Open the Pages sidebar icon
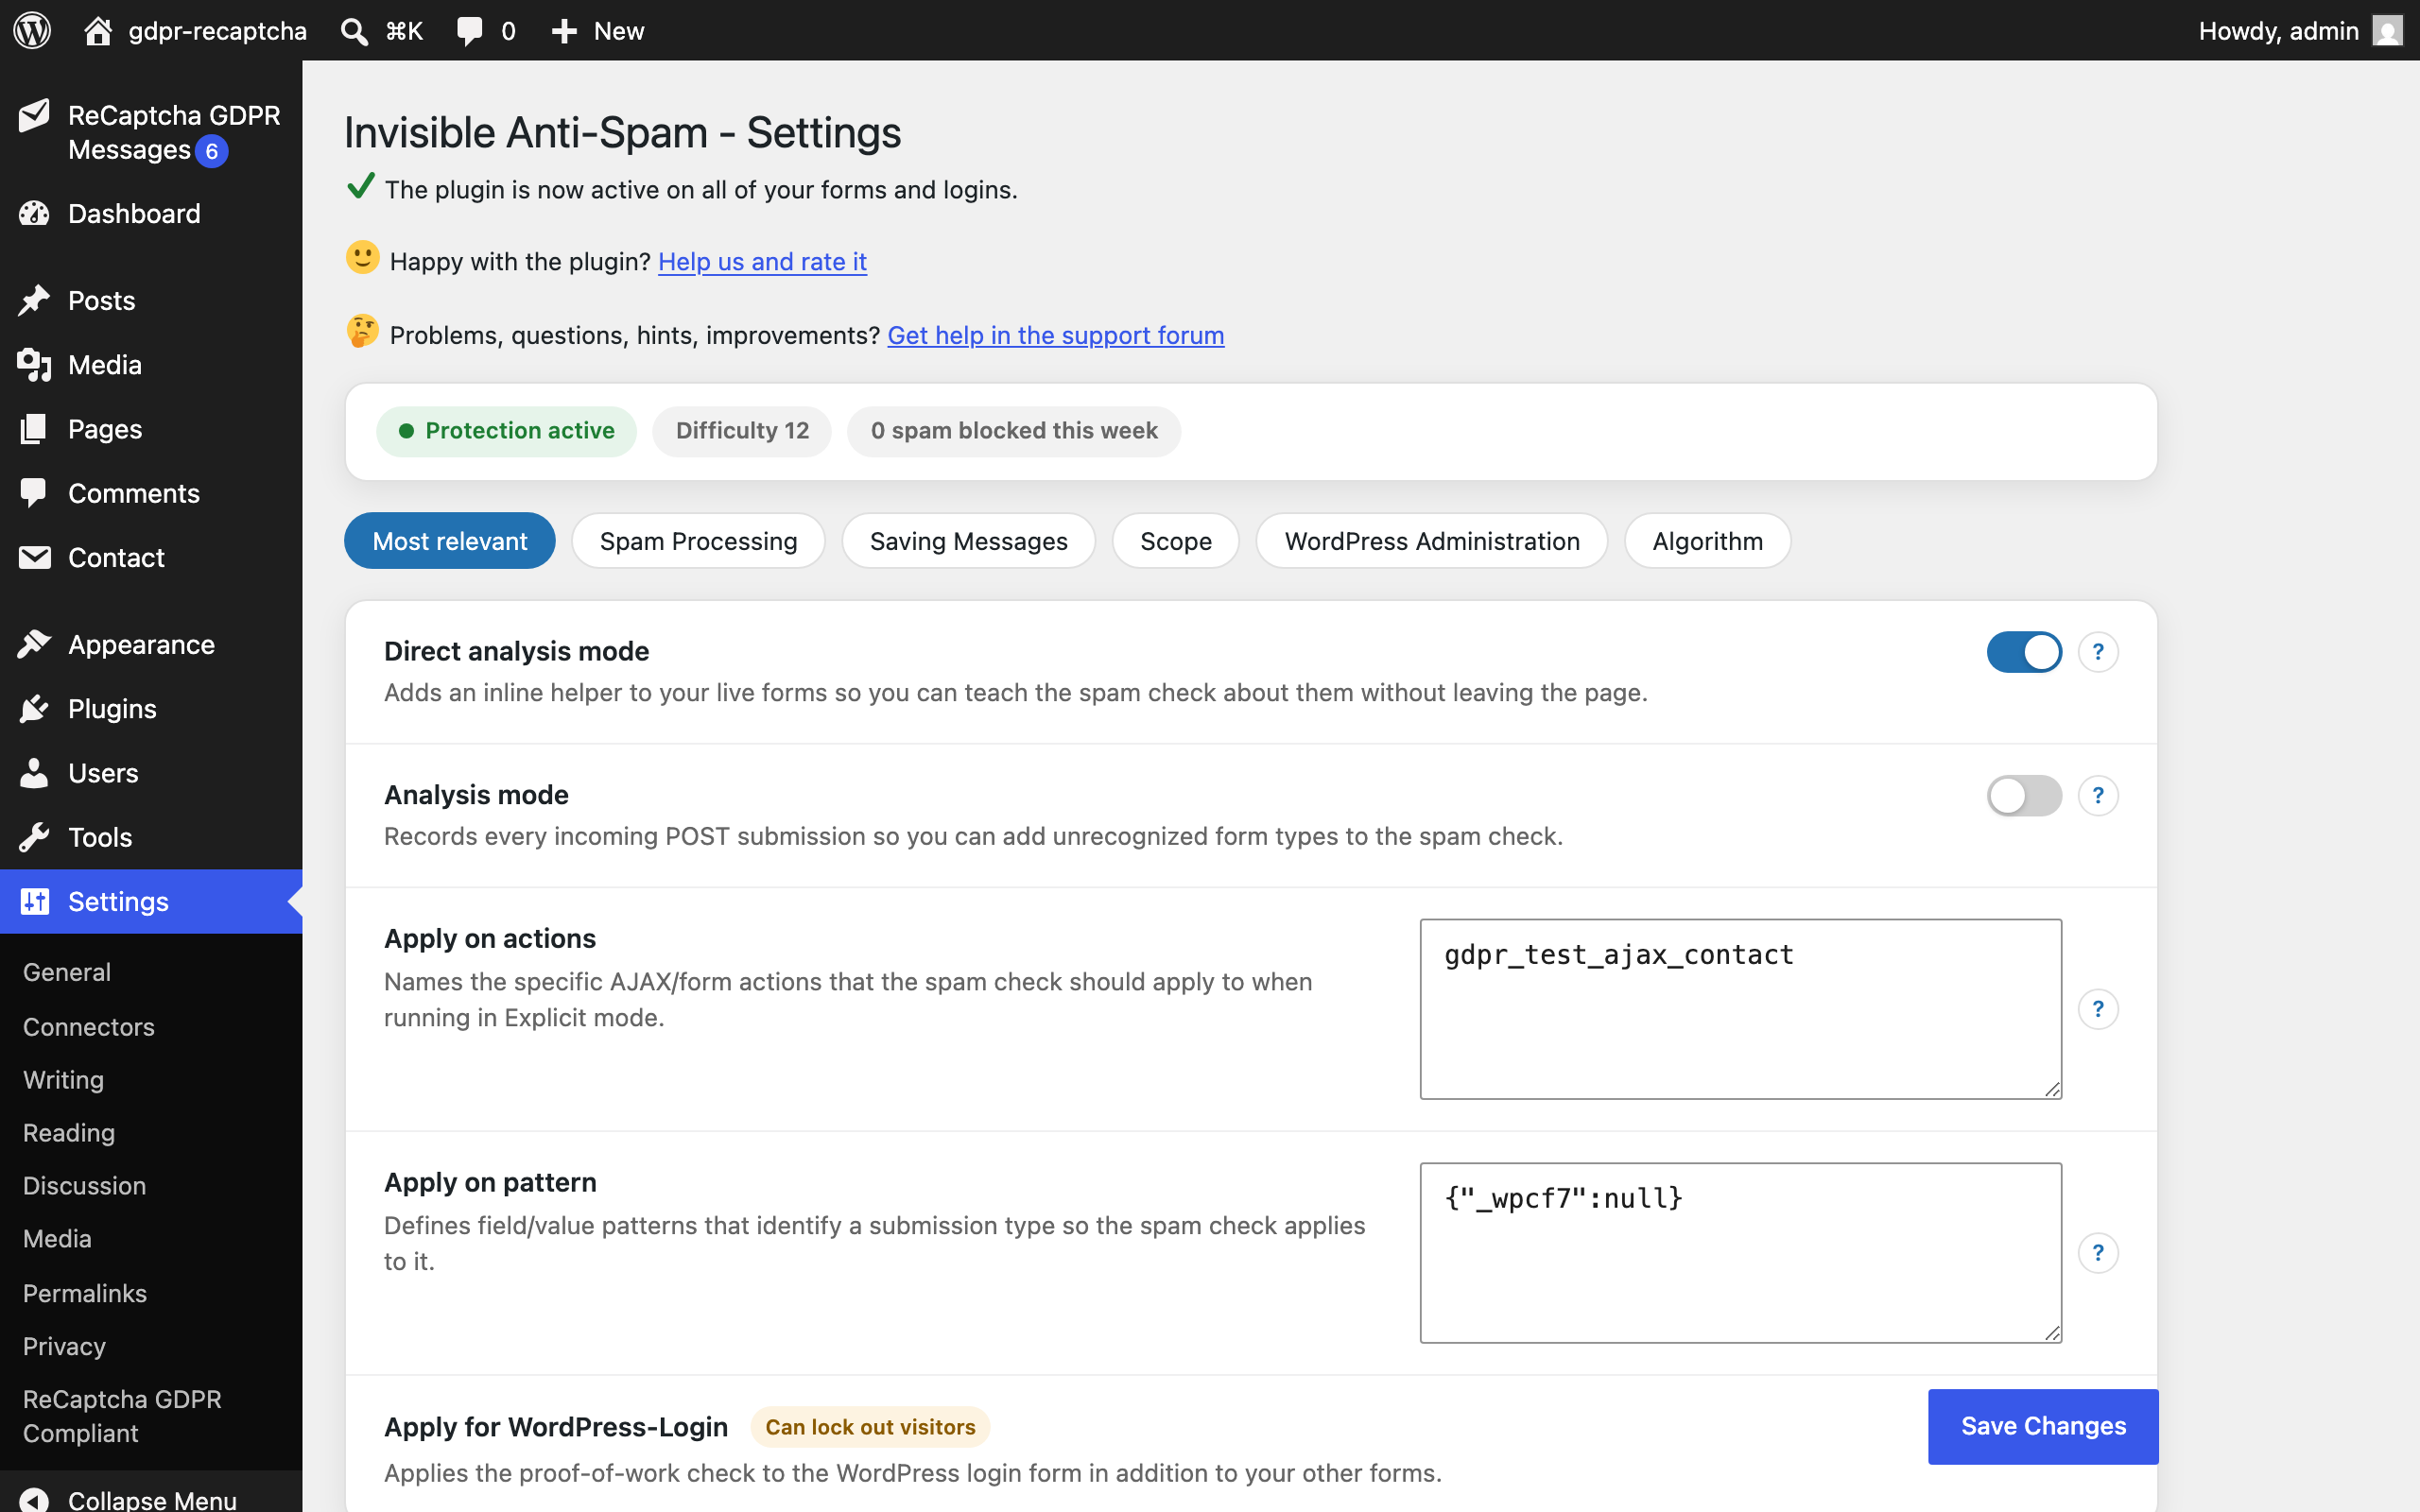Screen dimensions: 2420x1512 tap(34, 429)
